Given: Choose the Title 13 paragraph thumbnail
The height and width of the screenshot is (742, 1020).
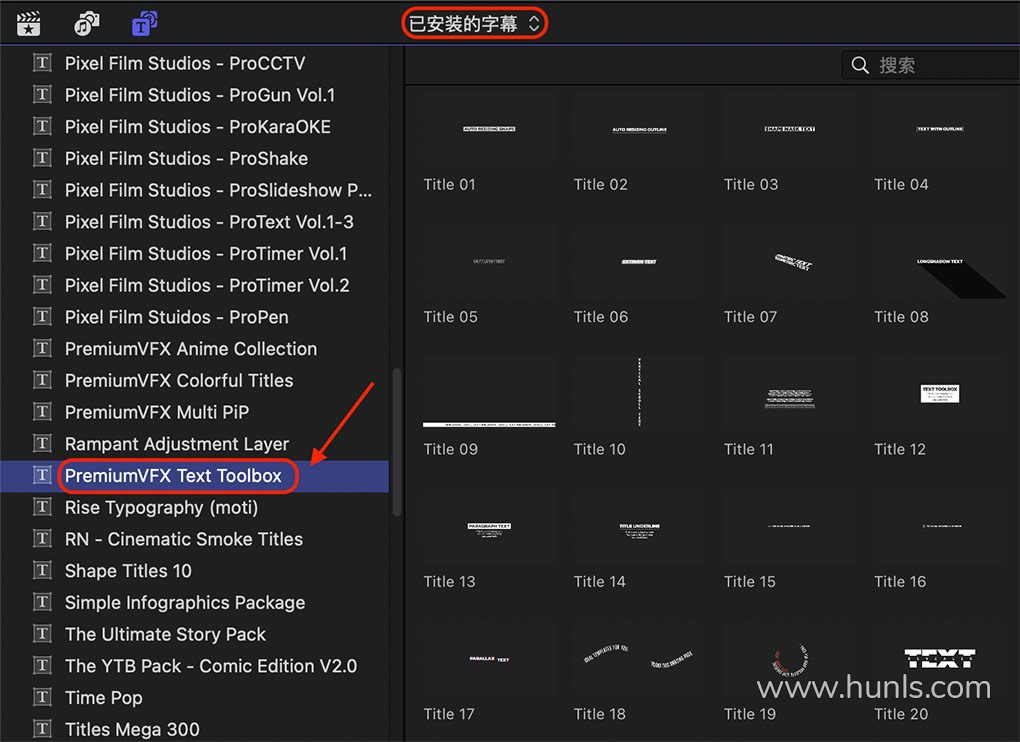Looking at the screenshot, I should point(489,527).
